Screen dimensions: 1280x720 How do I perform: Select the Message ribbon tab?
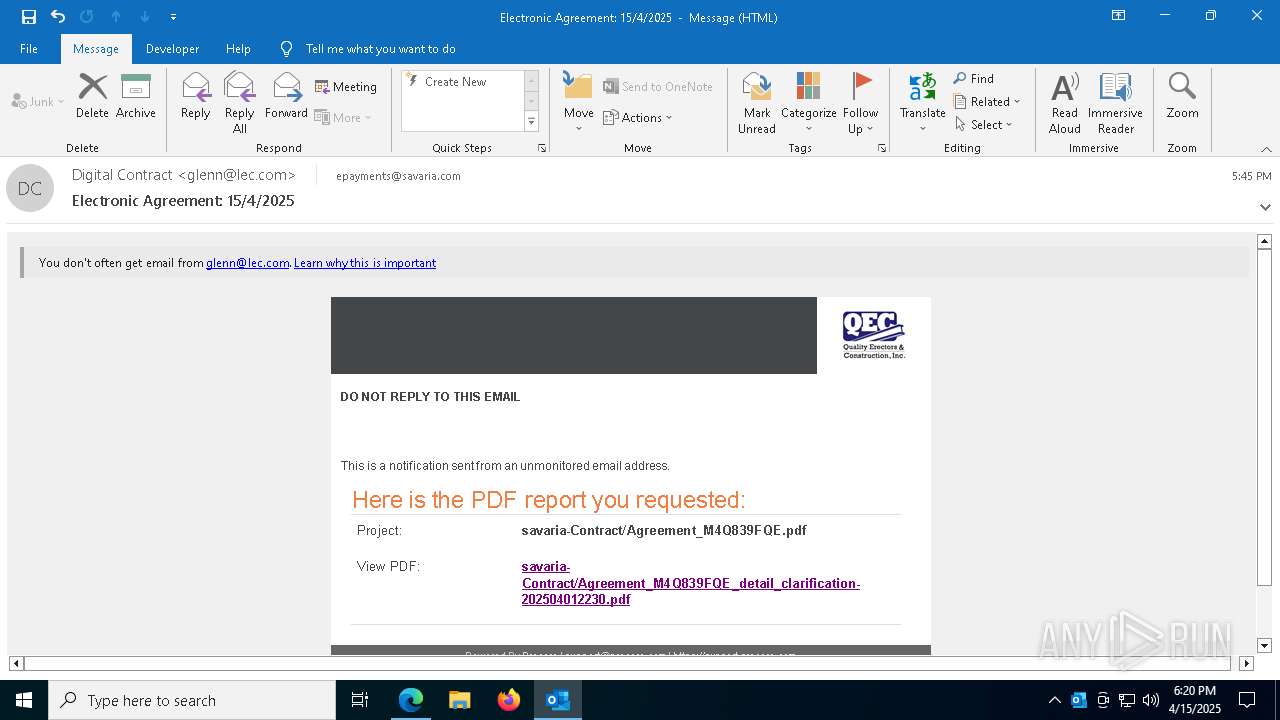point(96,49)
